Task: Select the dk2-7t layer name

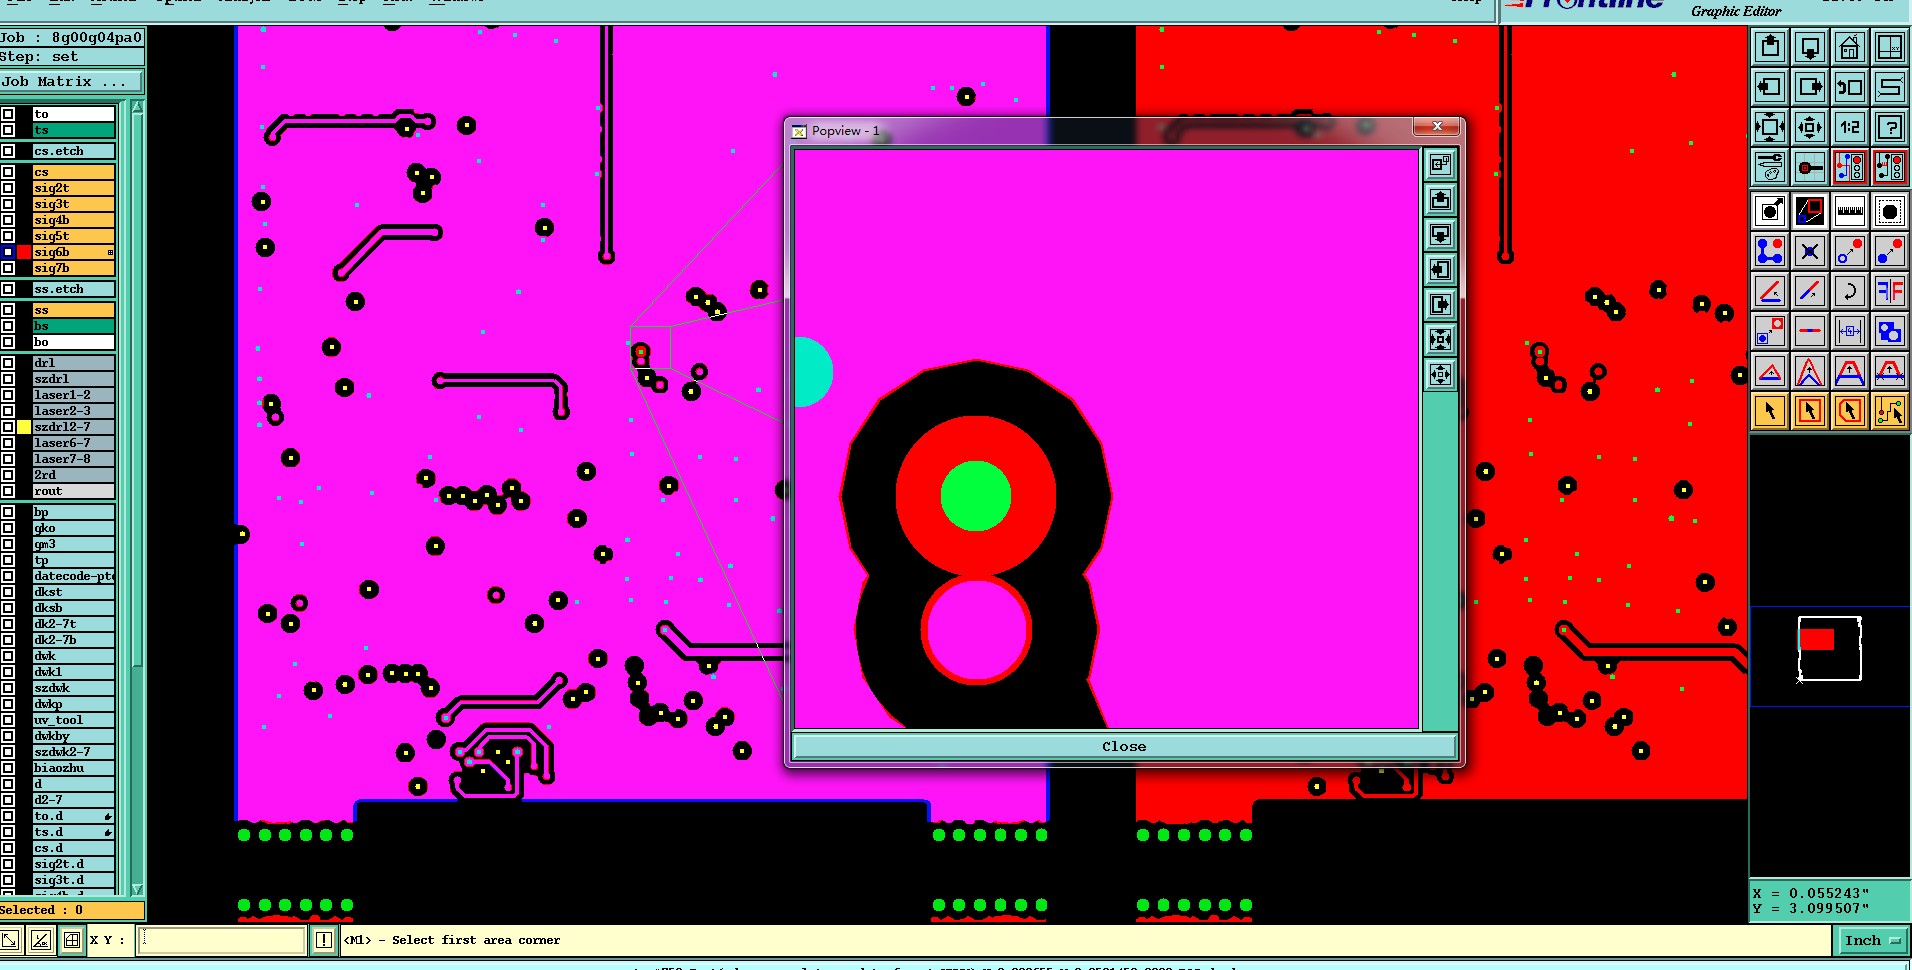Action: coord(74,624)
